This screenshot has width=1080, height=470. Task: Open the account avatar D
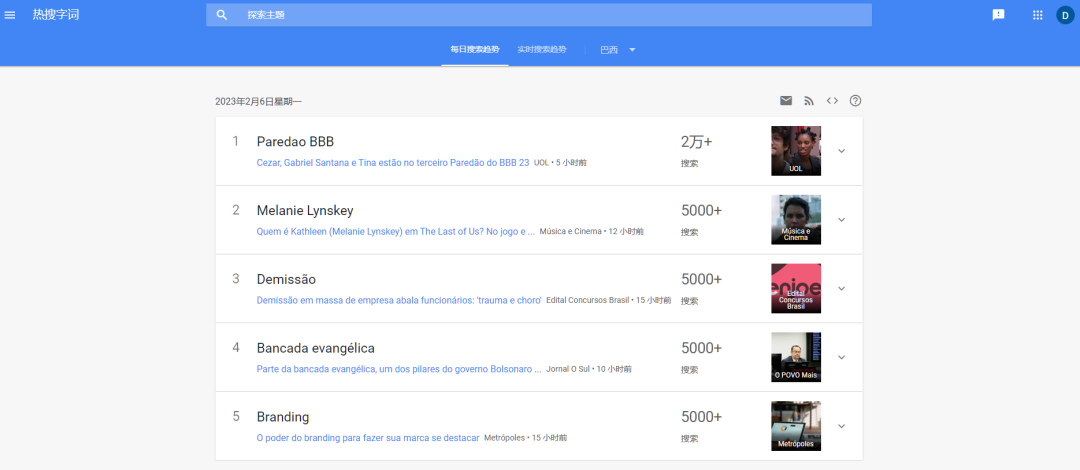click(x=1065, y=14)
